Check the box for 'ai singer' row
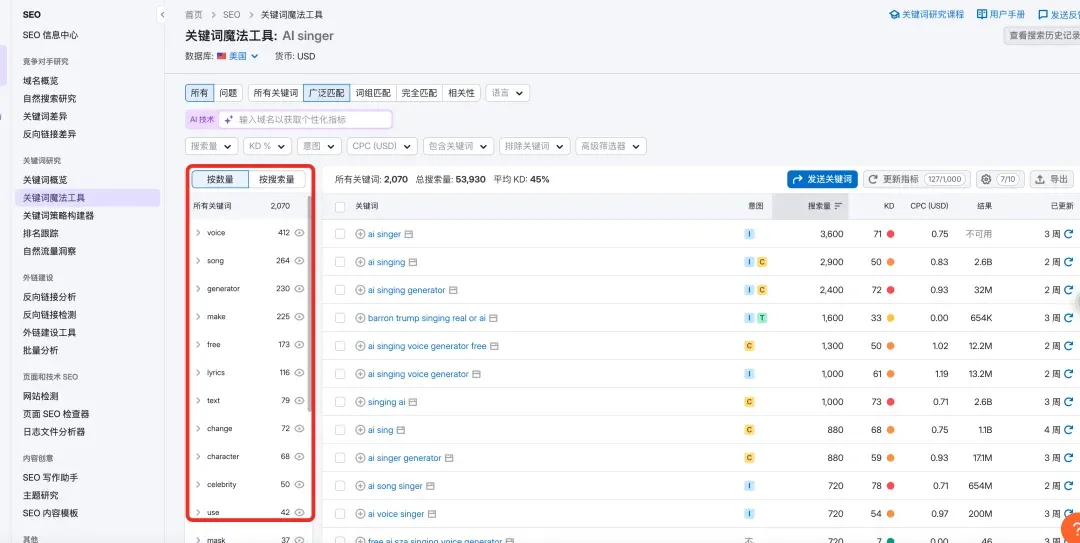Screen dimensions: 1080x543 [x=340, y=234]
